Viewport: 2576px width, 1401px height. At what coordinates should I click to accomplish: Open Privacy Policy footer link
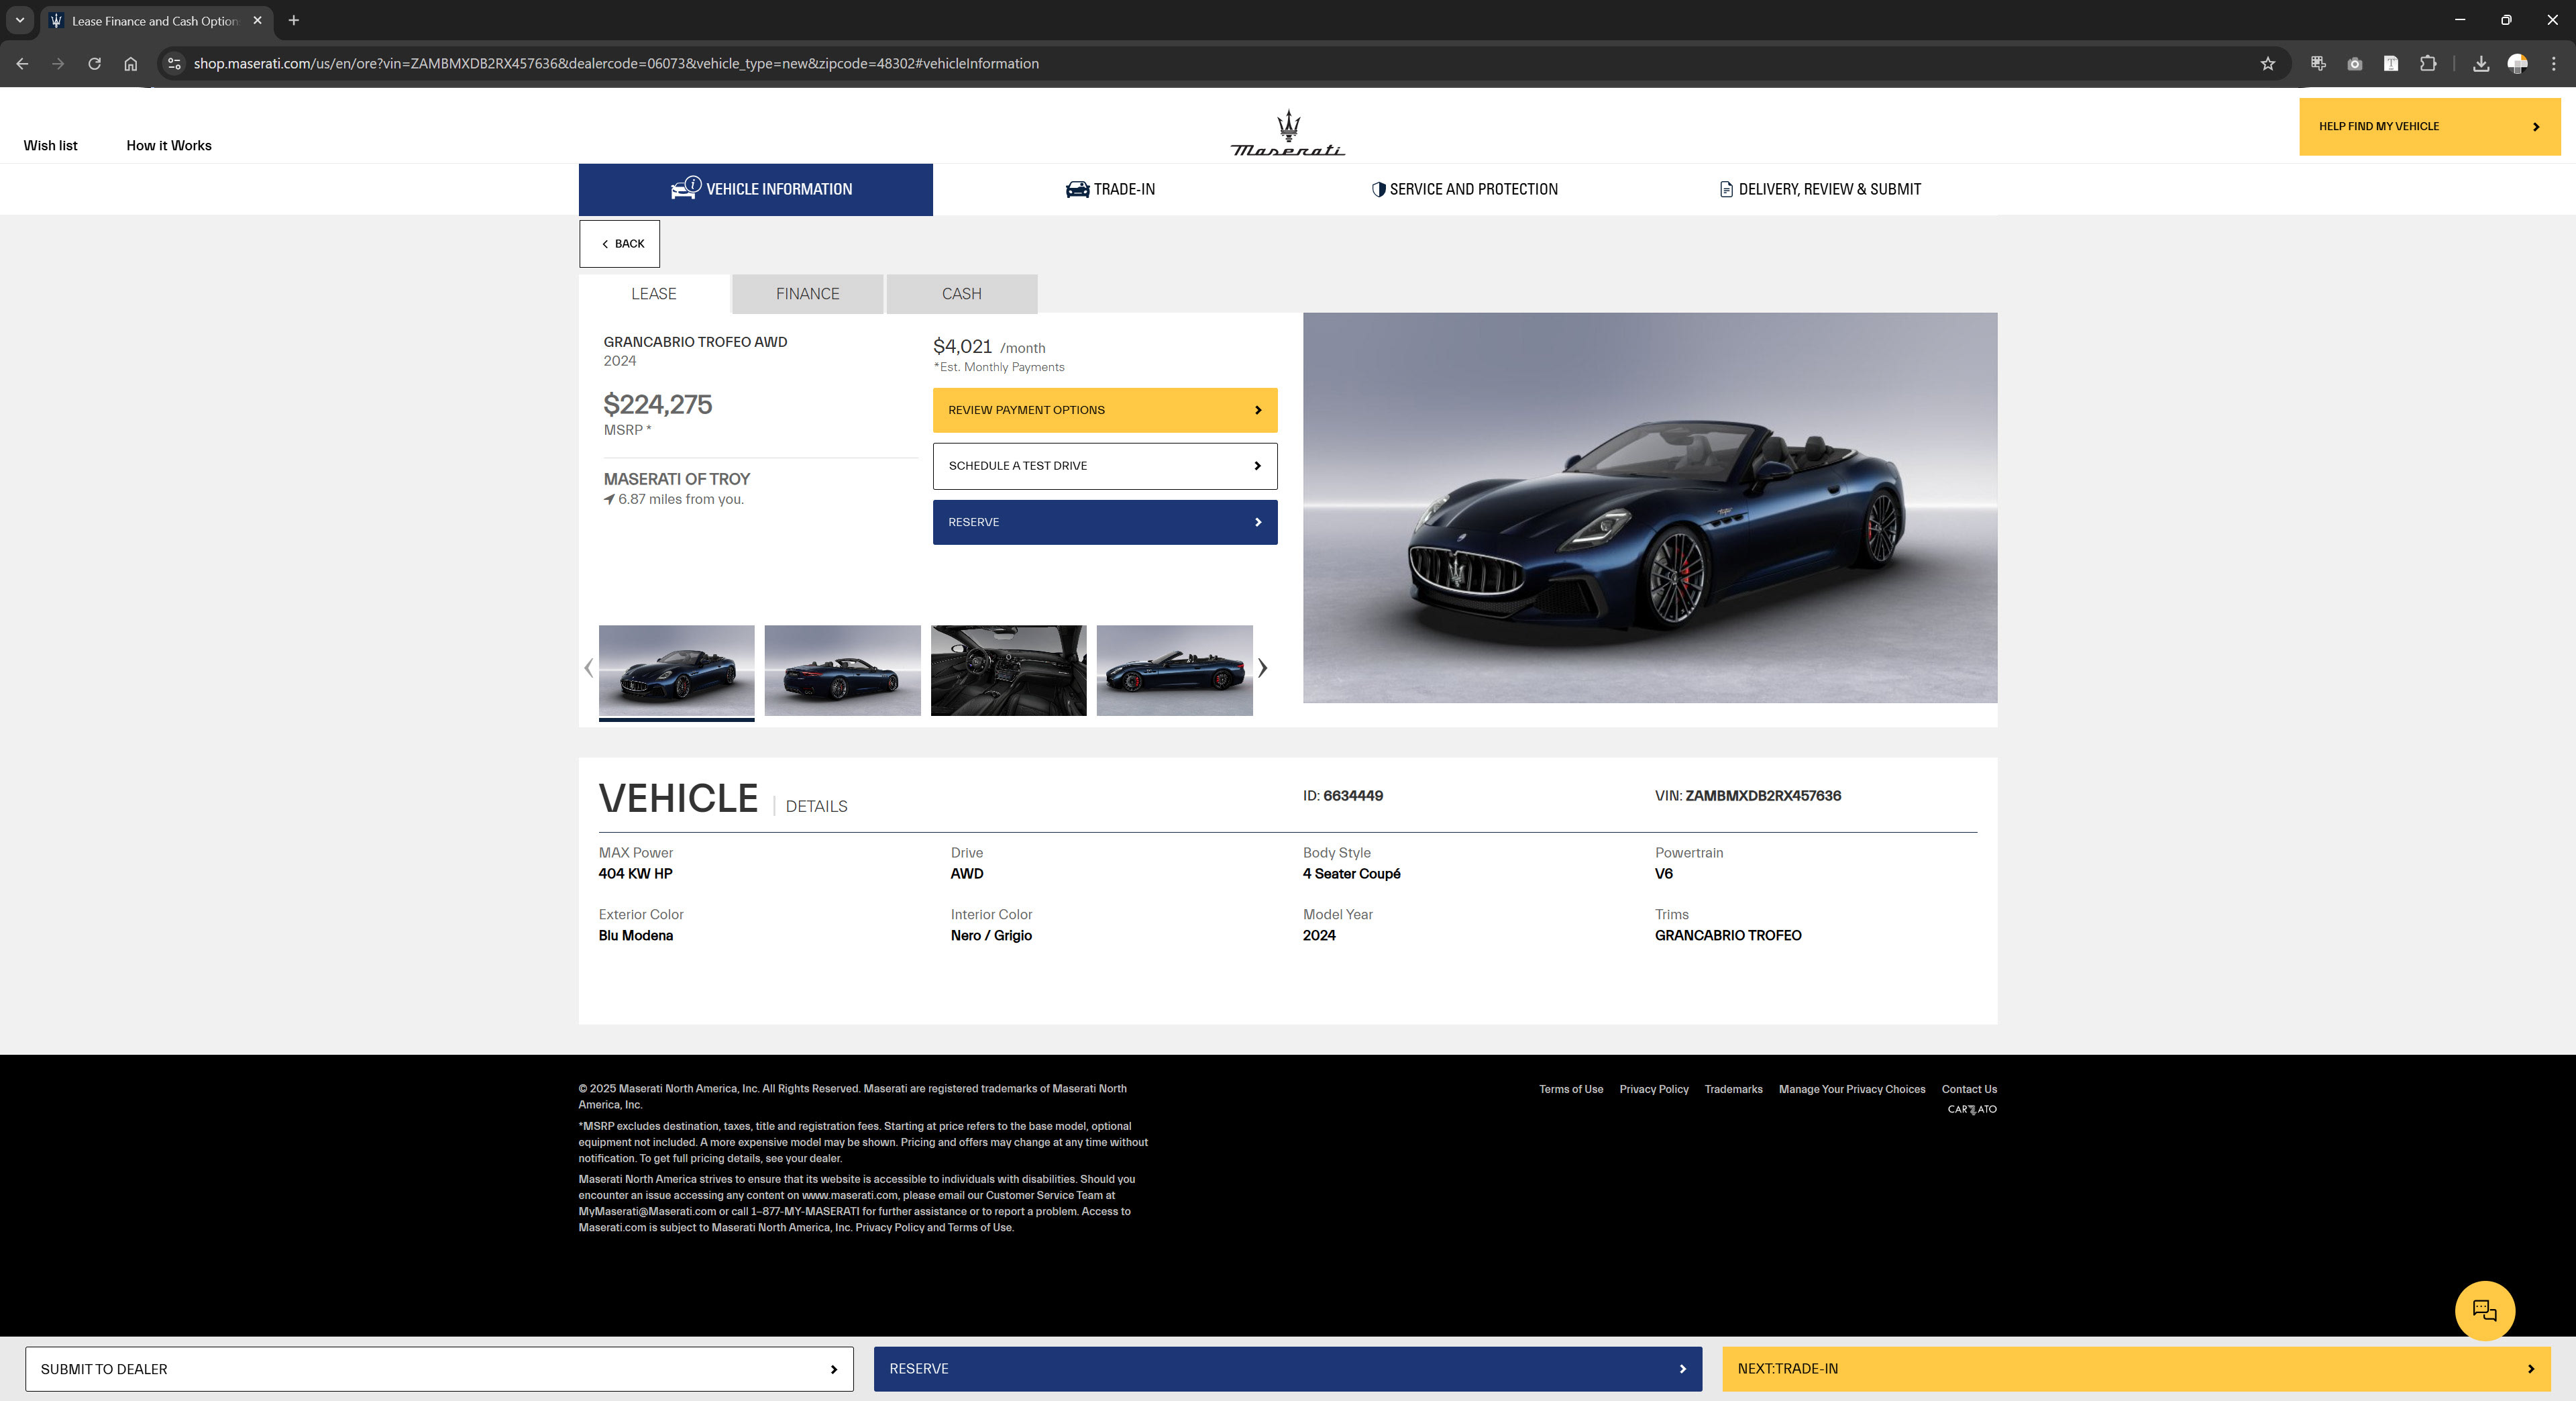pos(1654,1089)
